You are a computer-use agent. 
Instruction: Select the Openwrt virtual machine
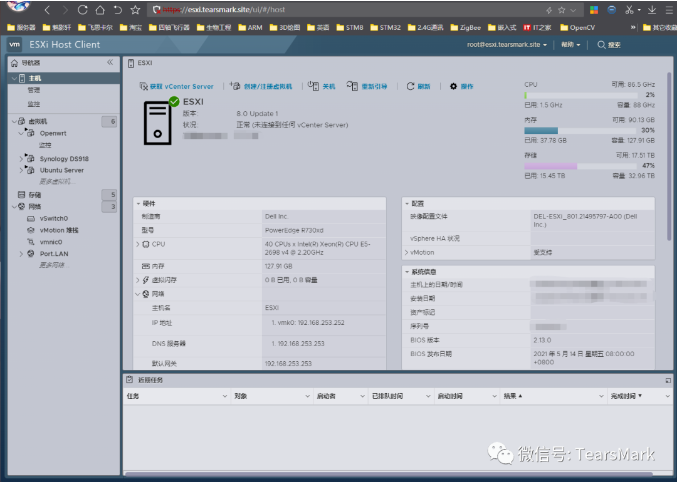click(53, 133)
